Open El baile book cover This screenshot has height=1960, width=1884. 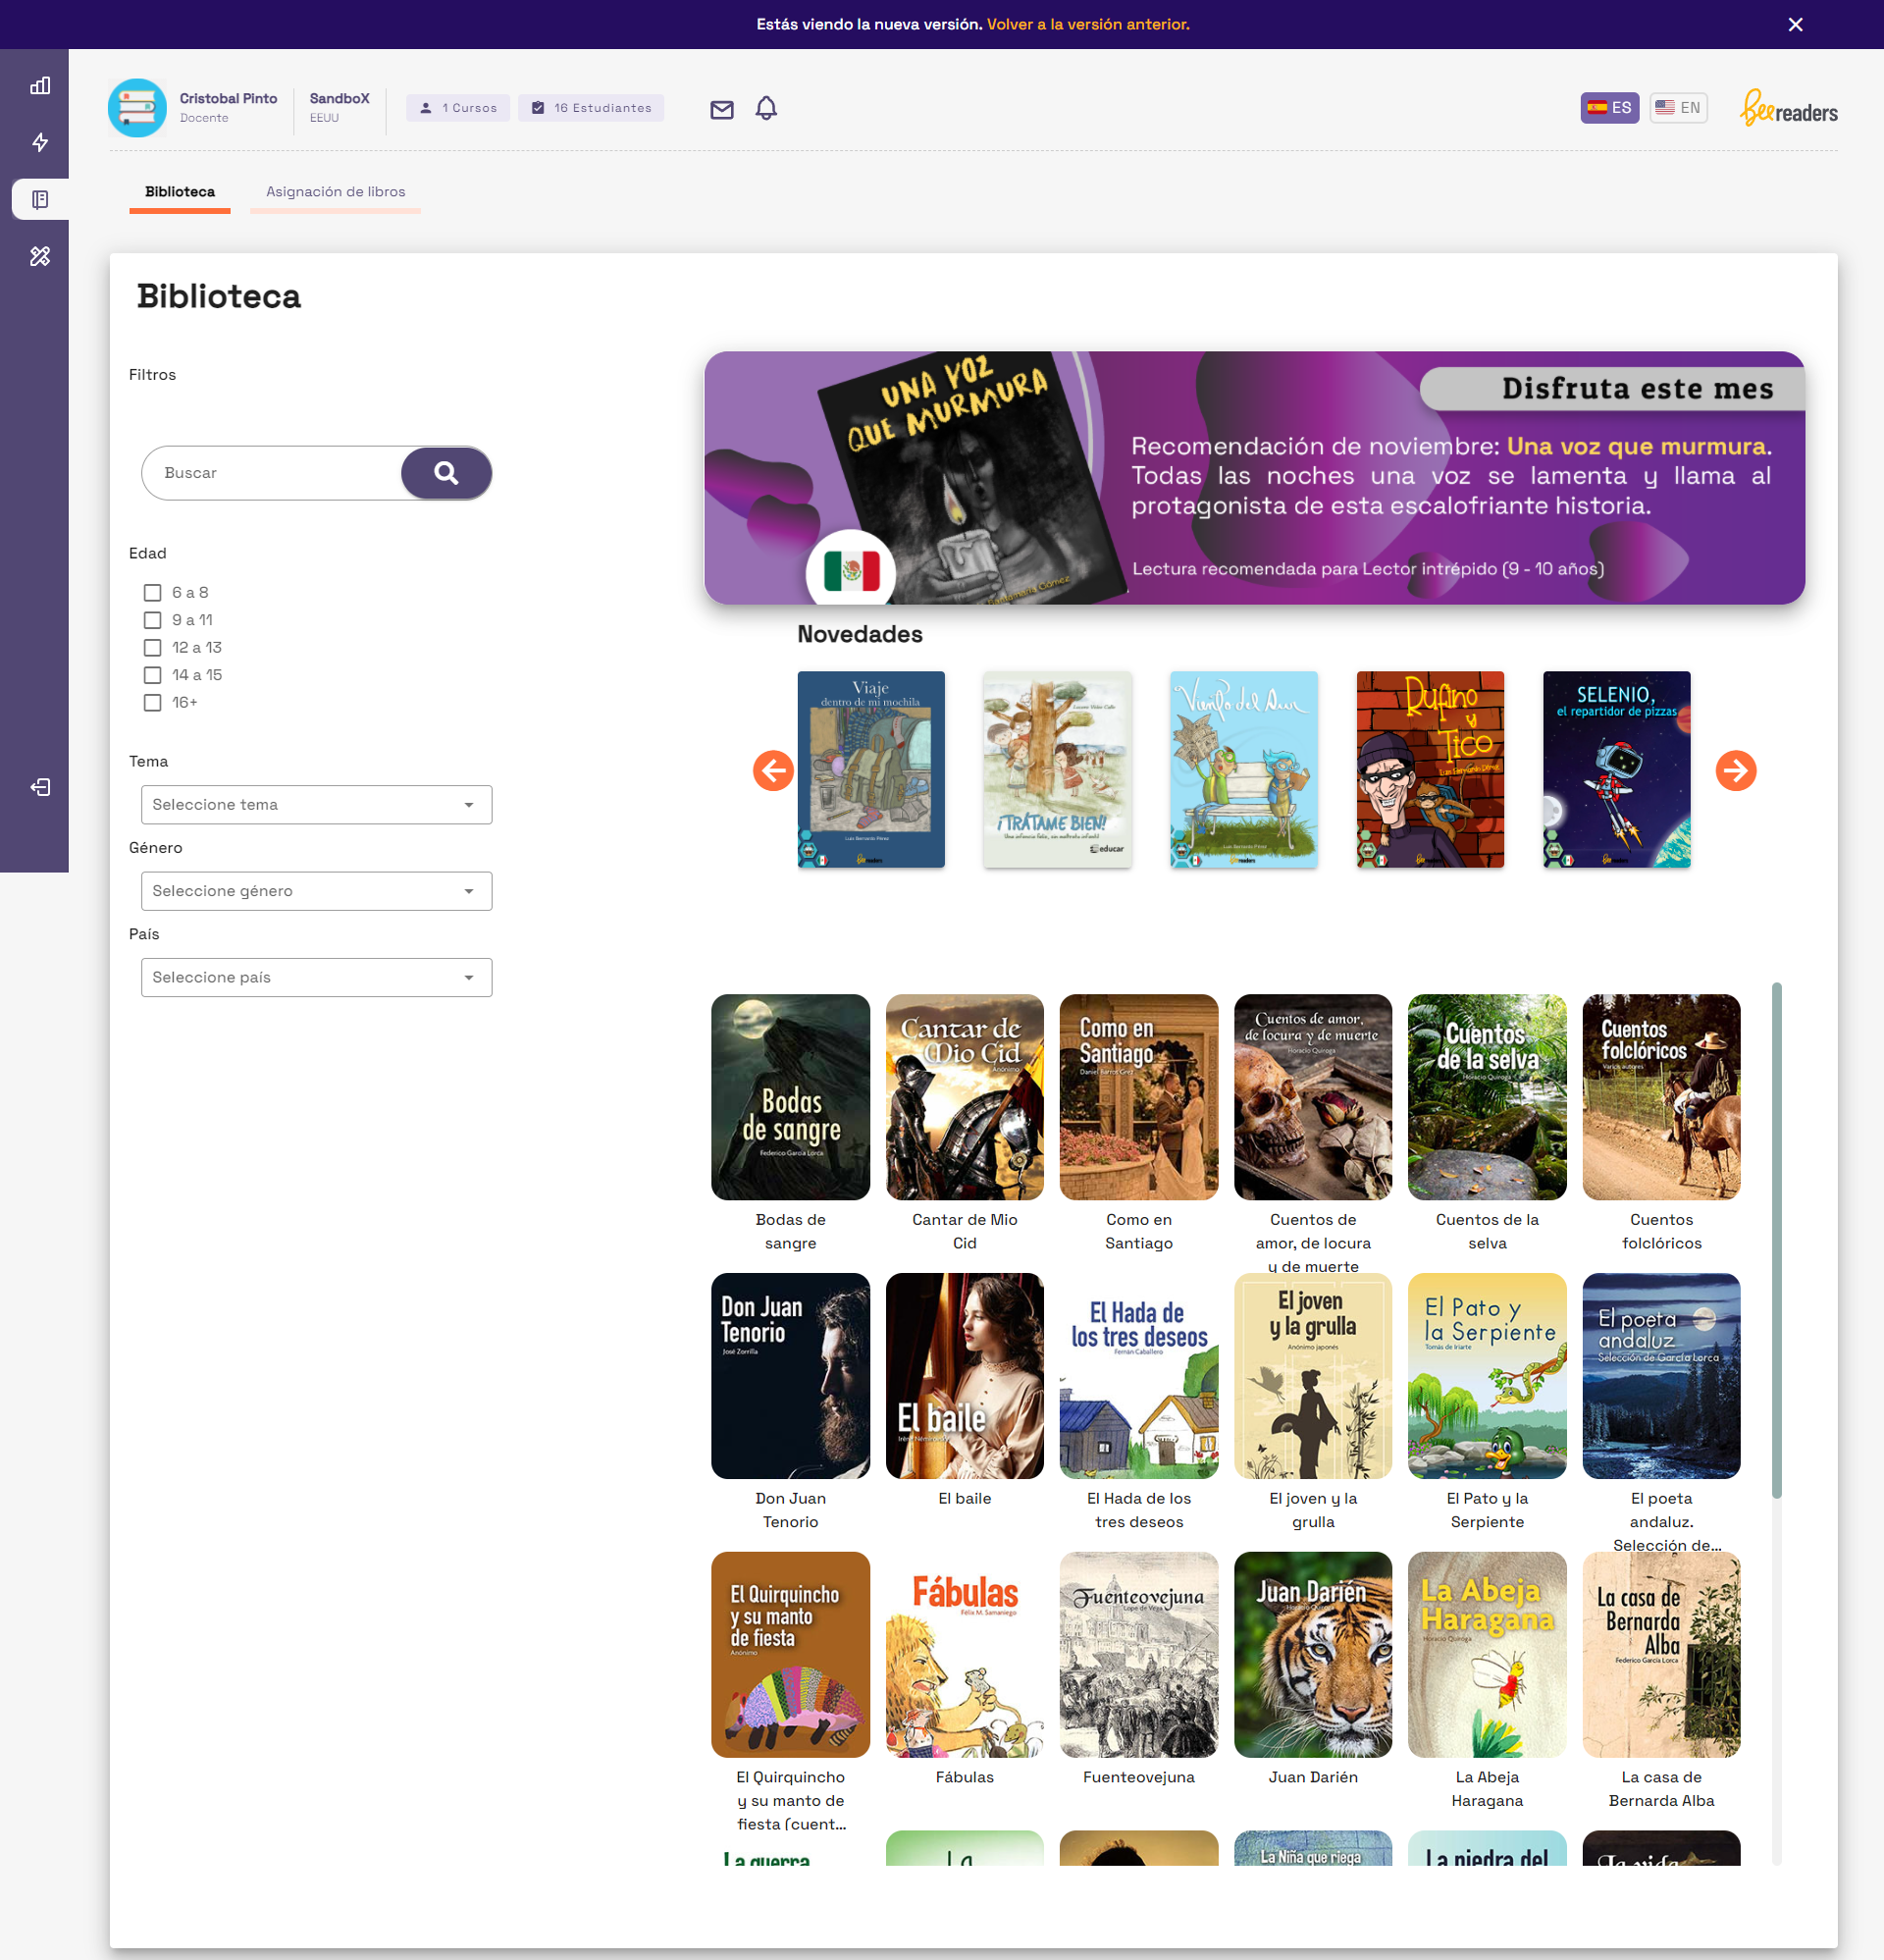coord(964,1376)
